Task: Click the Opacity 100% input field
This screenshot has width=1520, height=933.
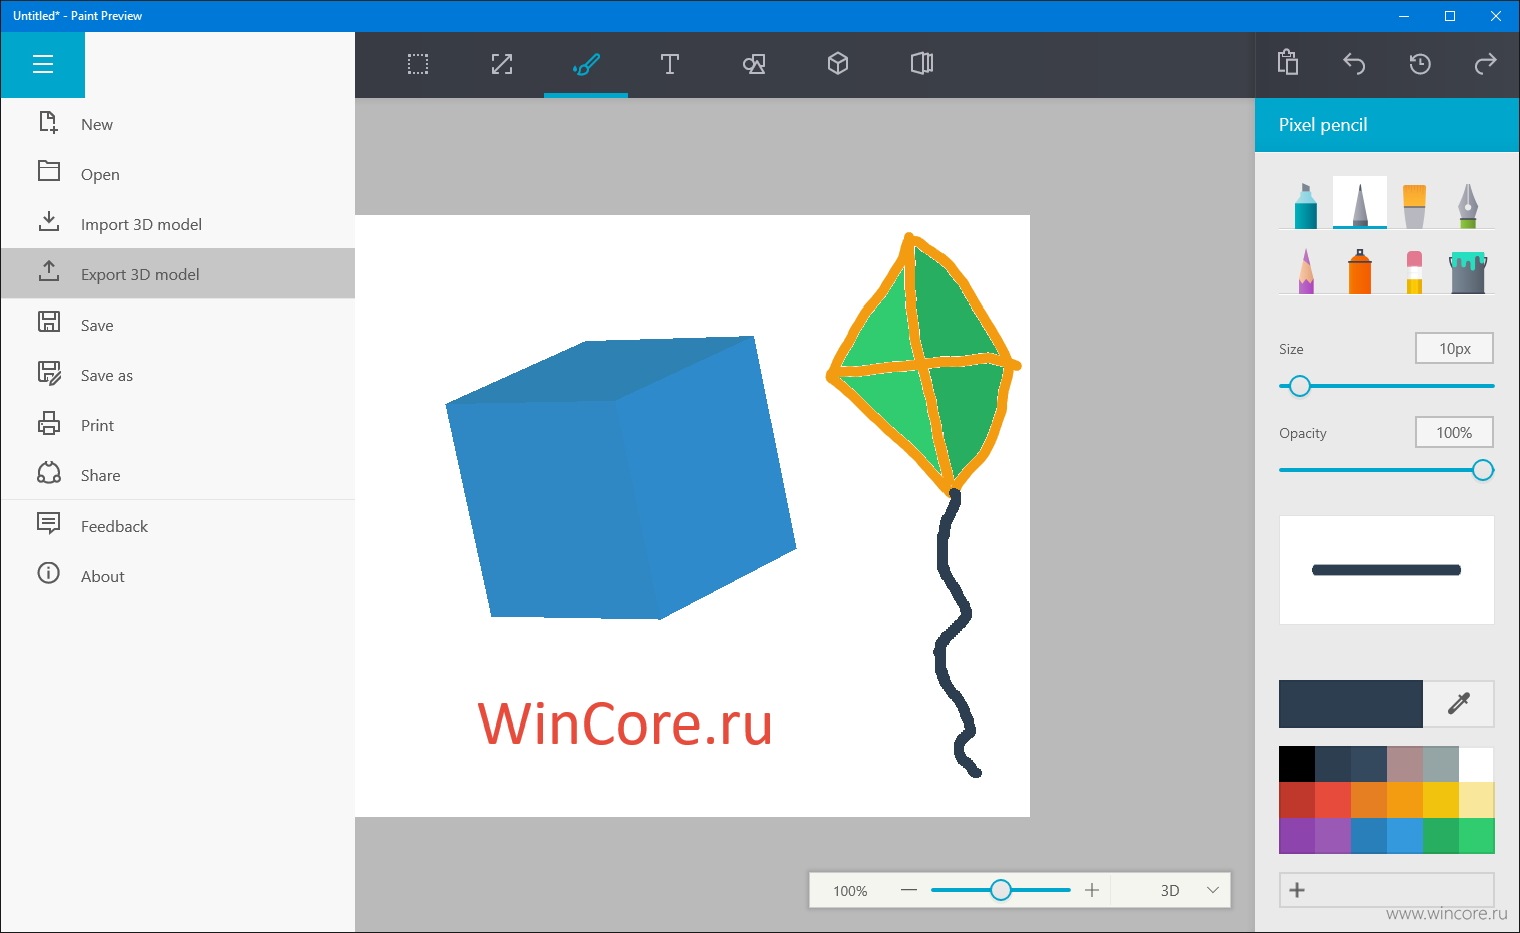Action: coord(1454,432)
